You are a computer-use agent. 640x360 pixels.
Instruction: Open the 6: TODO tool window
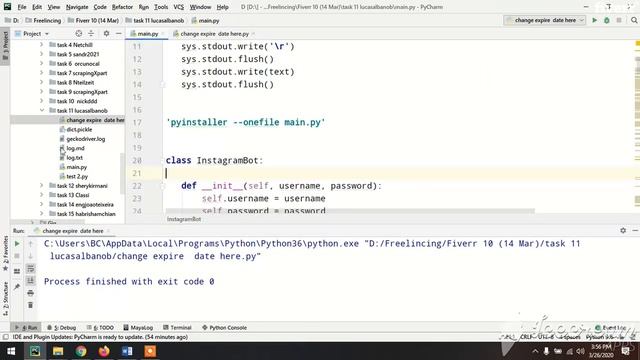pos(100,327)
